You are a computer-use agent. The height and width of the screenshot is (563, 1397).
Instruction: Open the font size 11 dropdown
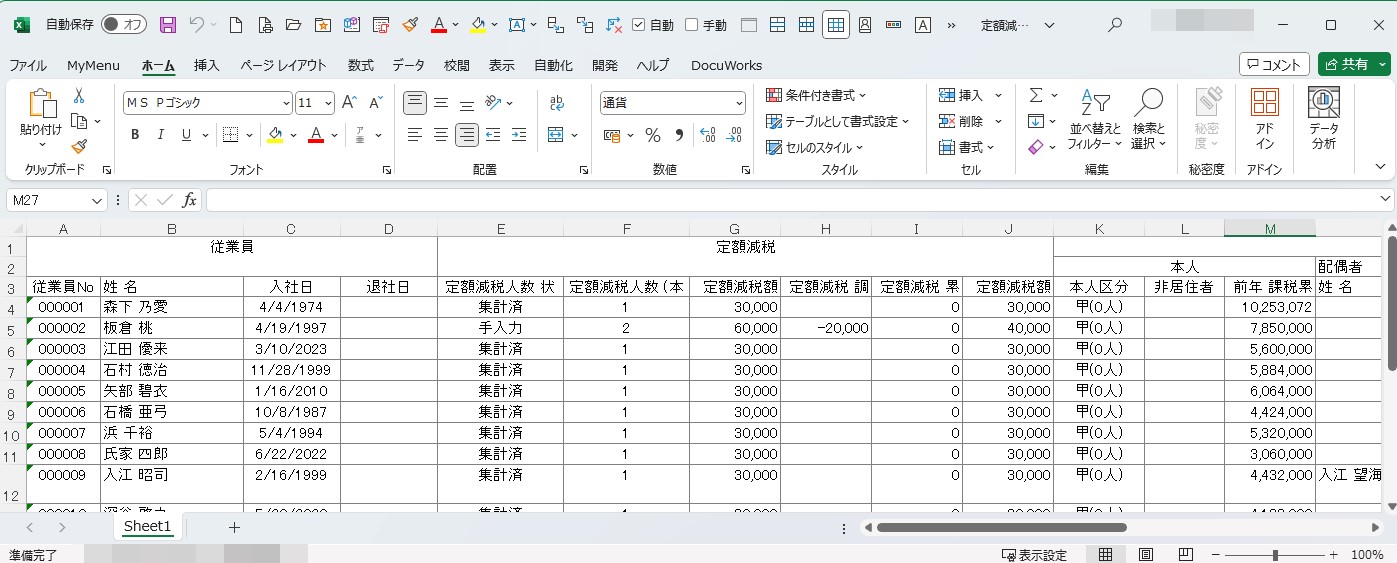[x=328, y=103]
